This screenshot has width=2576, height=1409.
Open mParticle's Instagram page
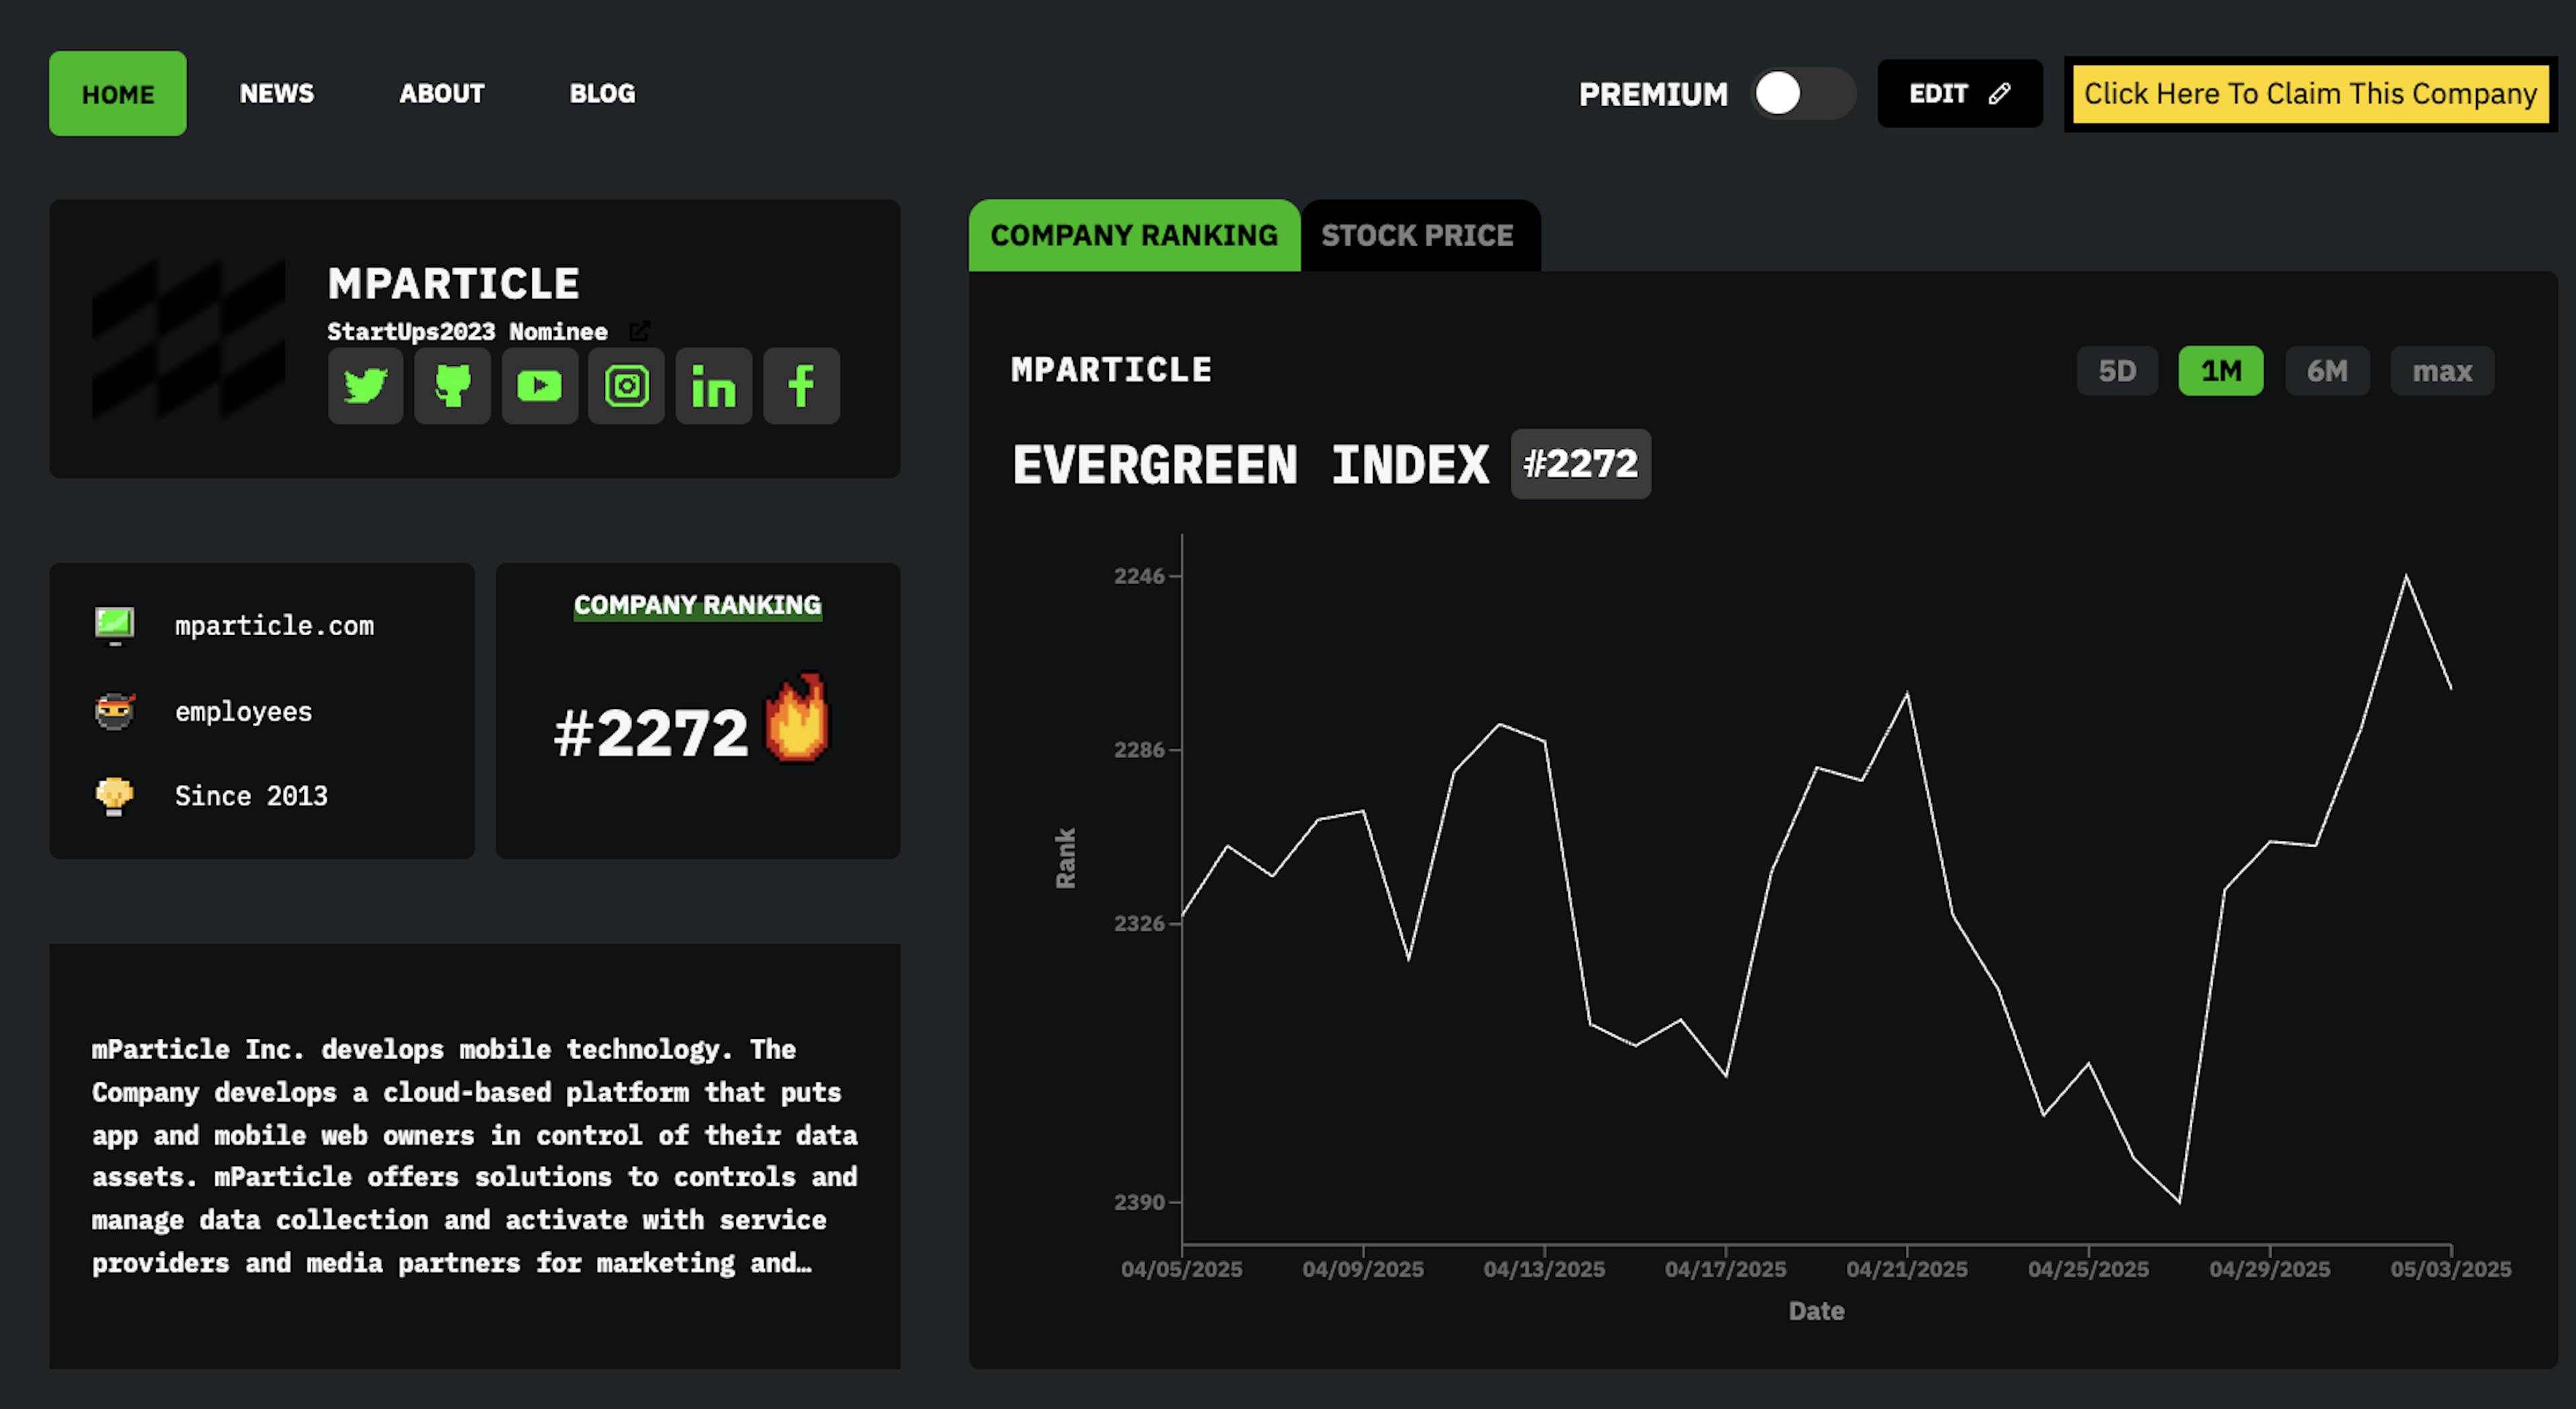626,386
